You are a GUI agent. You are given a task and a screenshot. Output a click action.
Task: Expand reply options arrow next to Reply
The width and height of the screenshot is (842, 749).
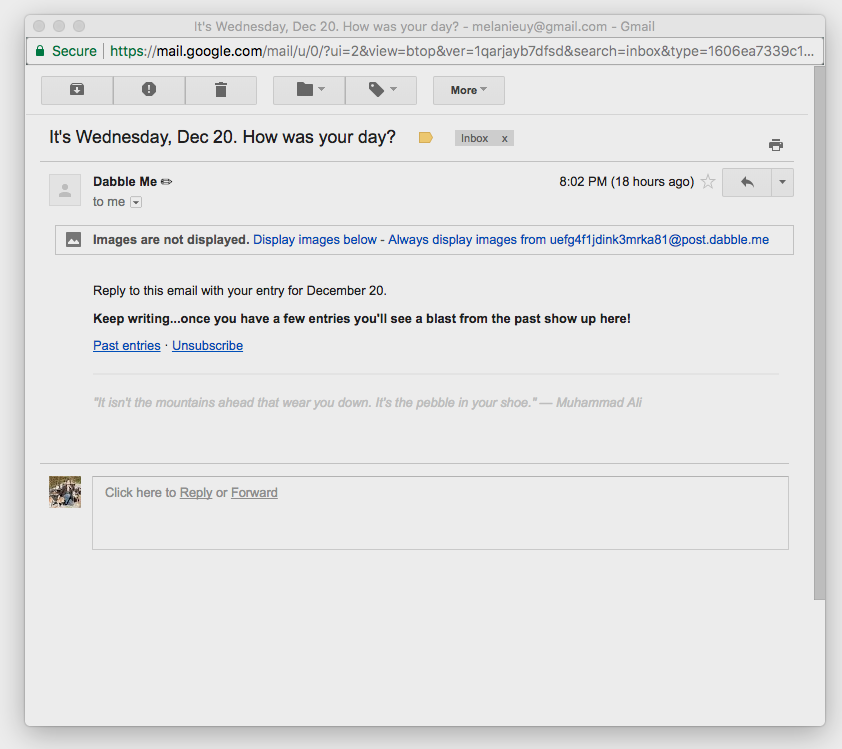pos(783,182)
